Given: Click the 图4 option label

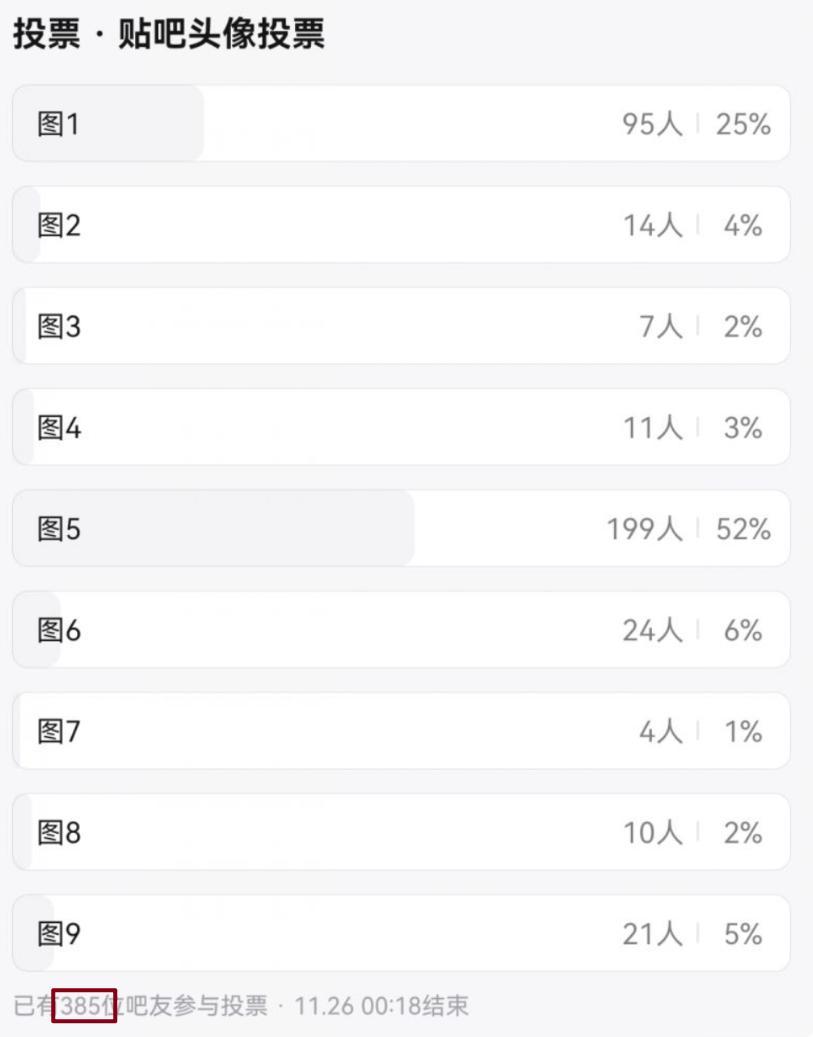Looking at the screenshot, I should [x=59, y=428].
